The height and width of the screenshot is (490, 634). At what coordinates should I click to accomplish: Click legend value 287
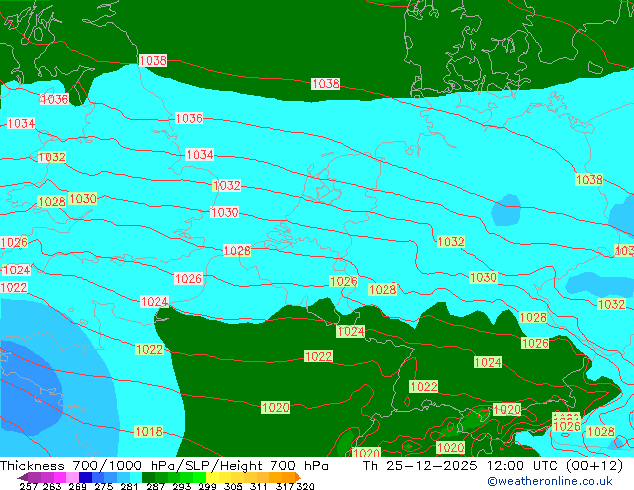click(155, 486)
